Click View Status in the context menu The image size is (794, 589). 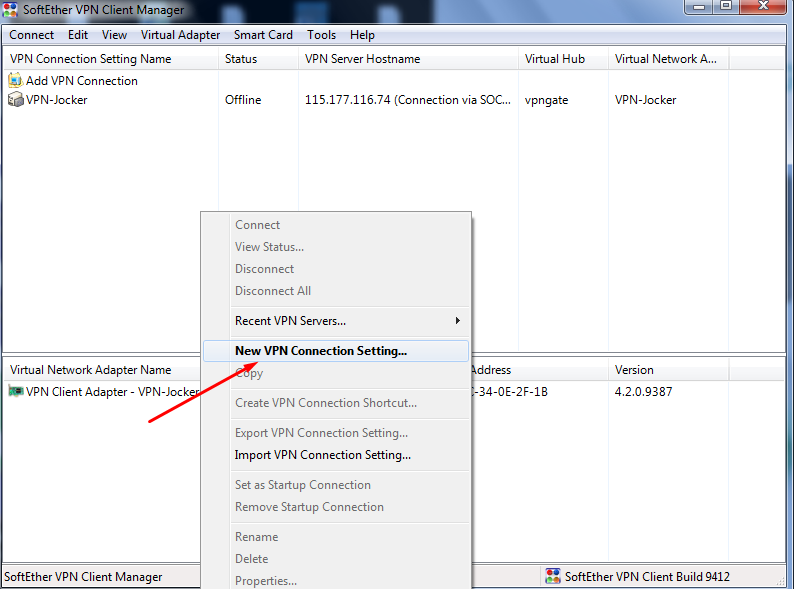[336, 247]
